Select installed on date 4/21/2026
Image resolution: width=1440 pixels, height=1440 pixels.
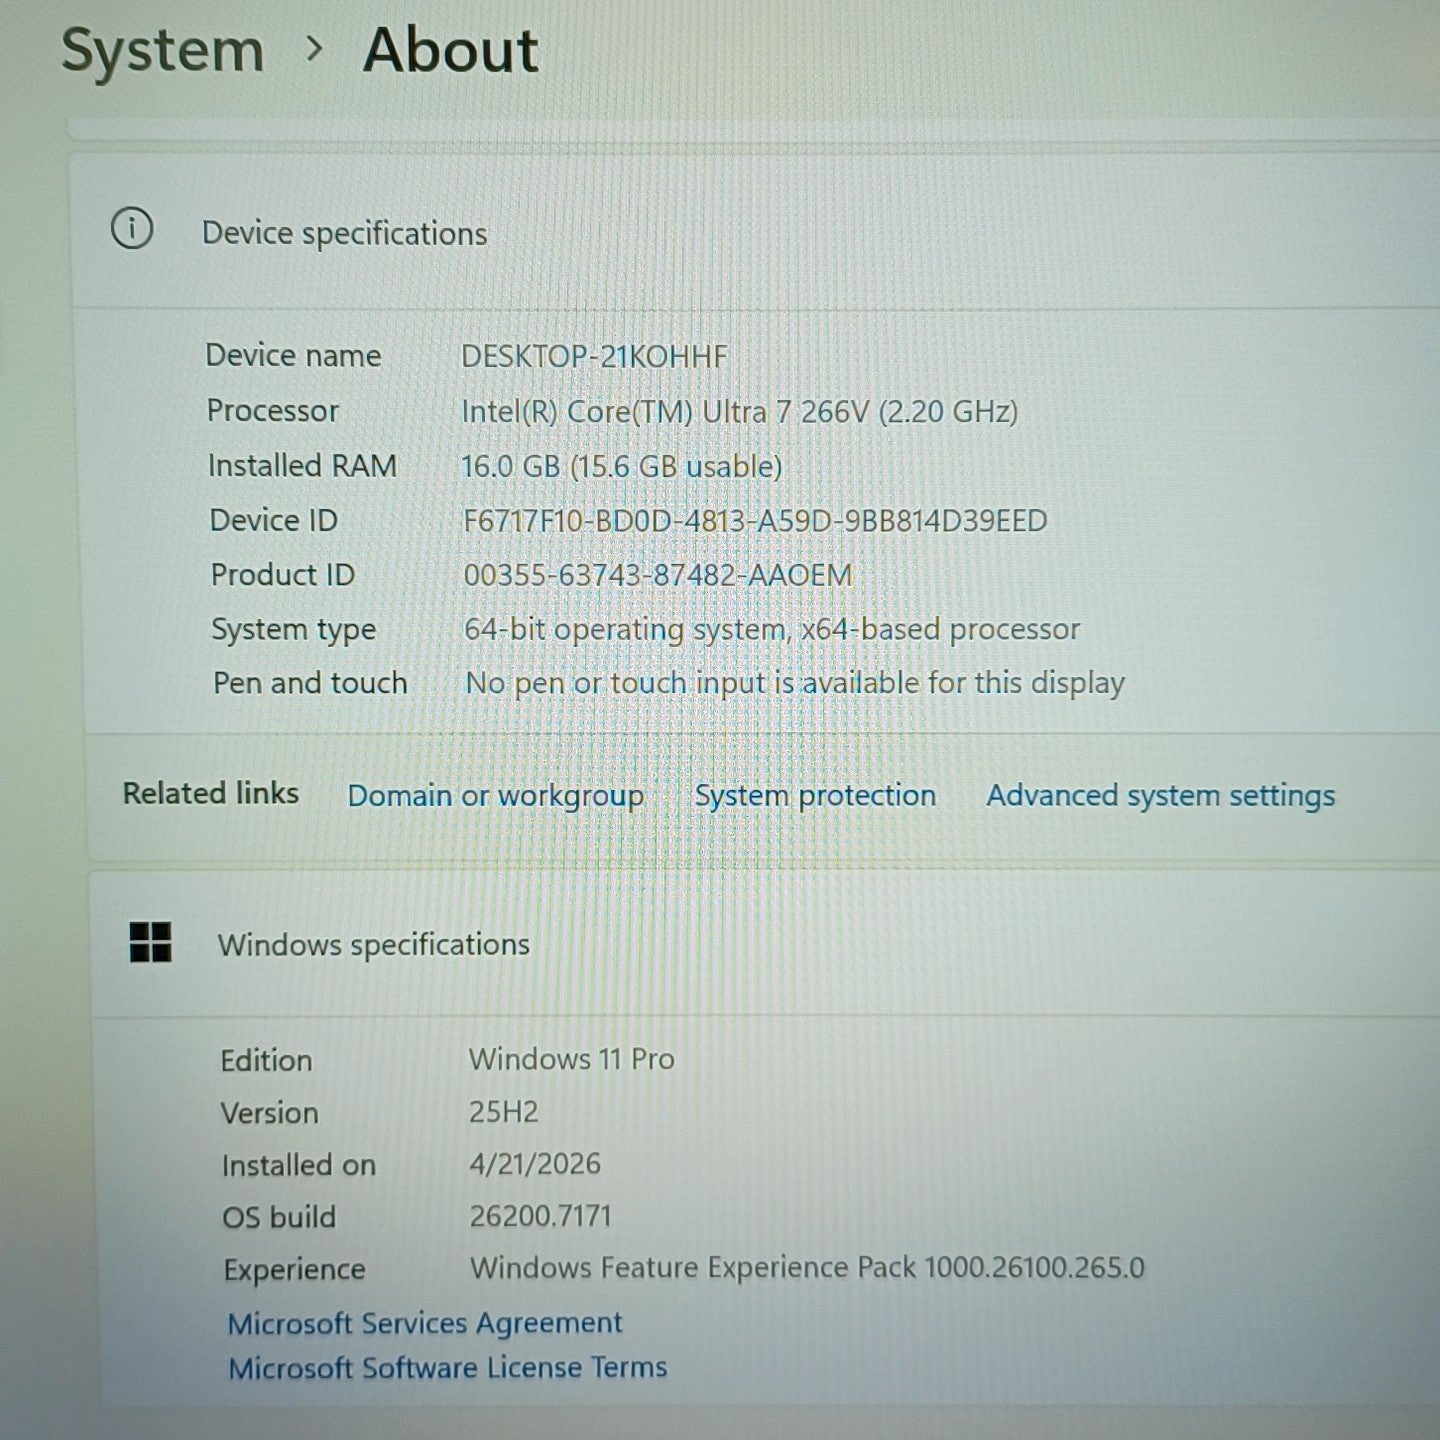535,1164
